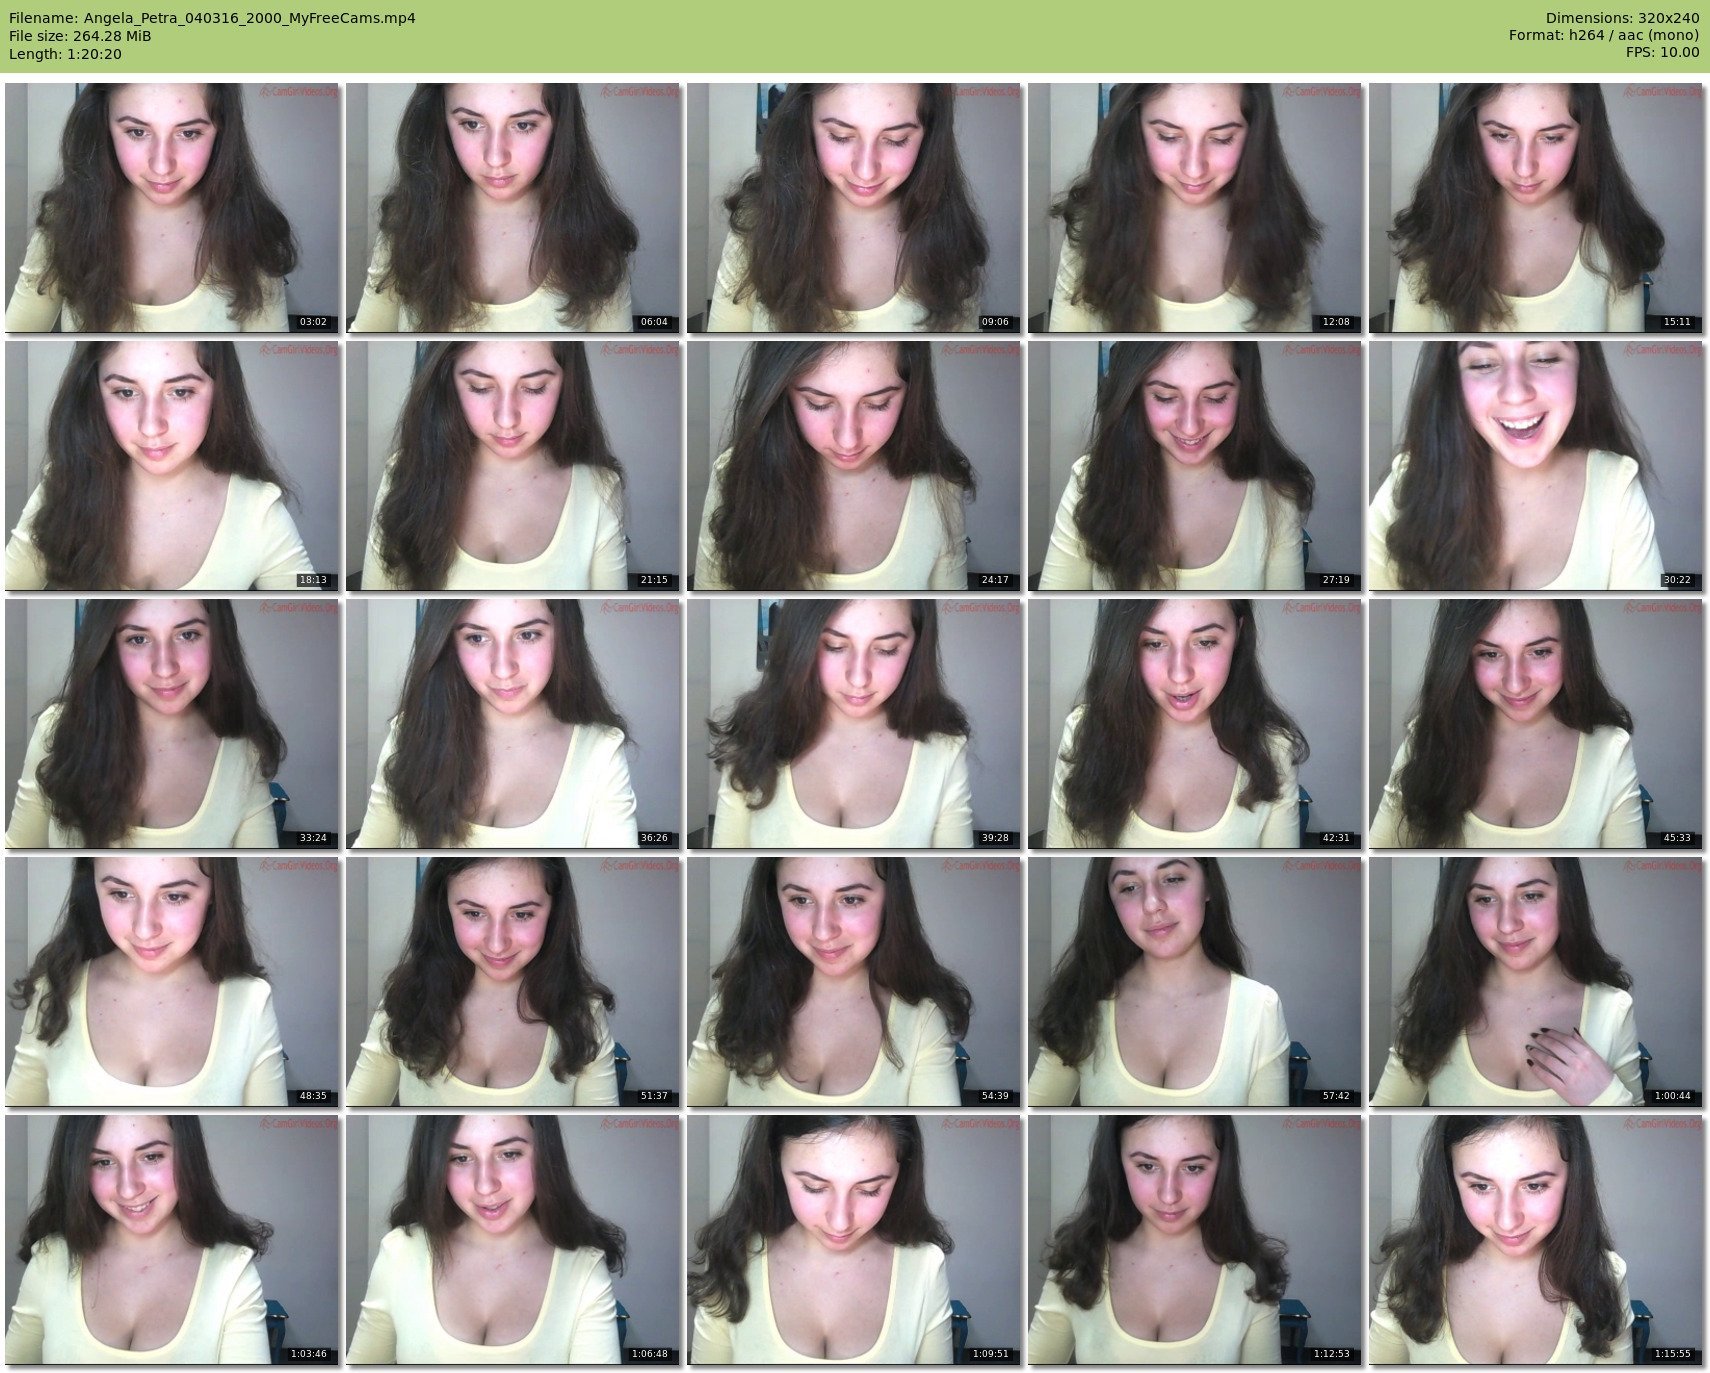Pick the thumbnail stamped 1:00:44

tap(1536, 981)
